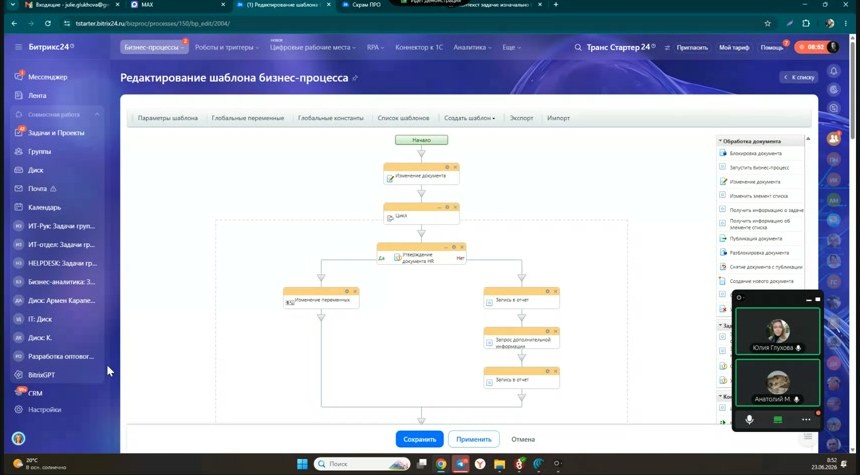Delete the Изменение документа block via its X

pos(455,167)
